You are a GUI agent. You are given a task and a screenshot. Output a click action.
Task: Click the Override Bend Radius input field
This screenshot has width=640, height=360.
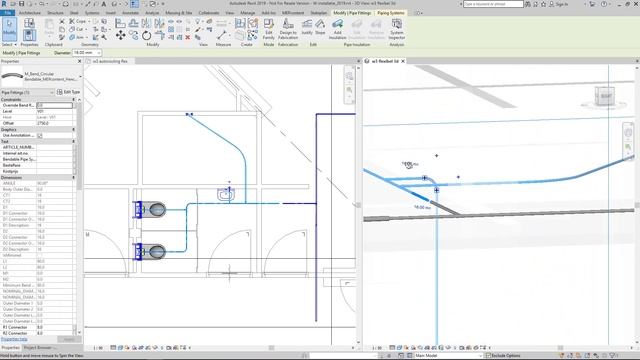pyautogui.click(x=54, y=105)
